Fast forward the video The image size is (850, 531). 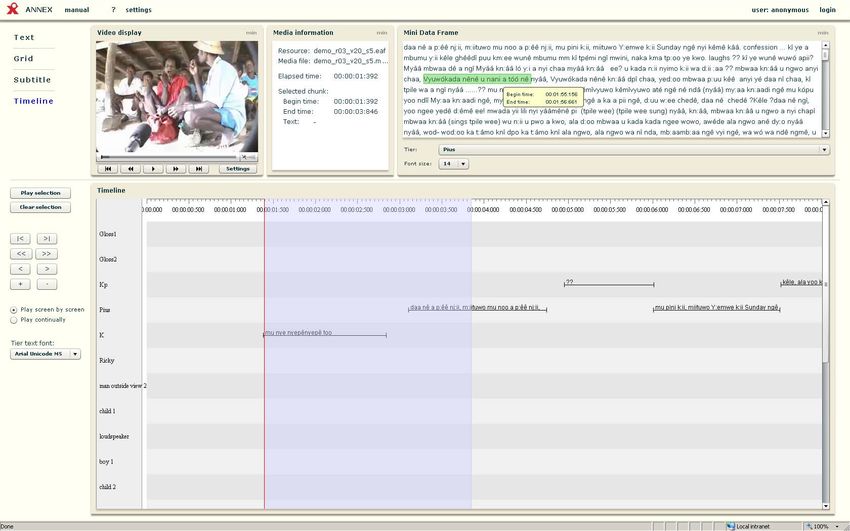coord(176,169)
